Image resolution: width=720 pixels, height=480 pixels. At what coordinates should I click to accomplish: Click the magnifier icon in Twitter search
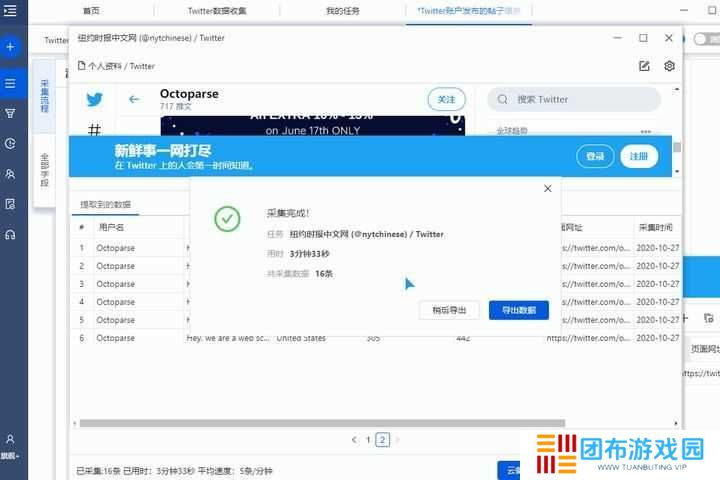tap(503, 99)
